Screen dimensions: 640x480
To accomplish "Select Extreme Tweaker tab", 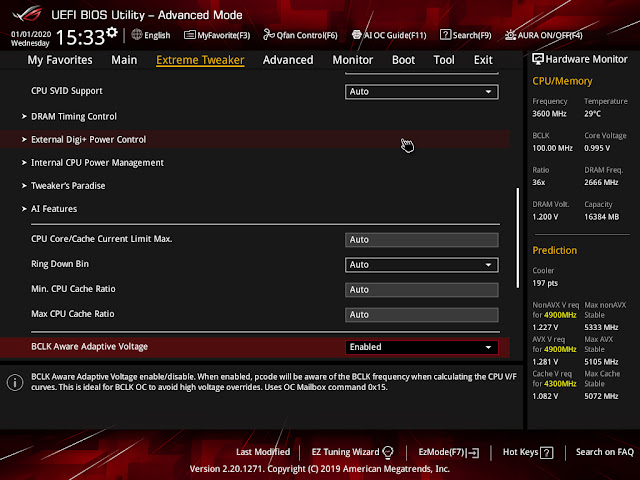I will pyautogui.click(x=200, y=60).
